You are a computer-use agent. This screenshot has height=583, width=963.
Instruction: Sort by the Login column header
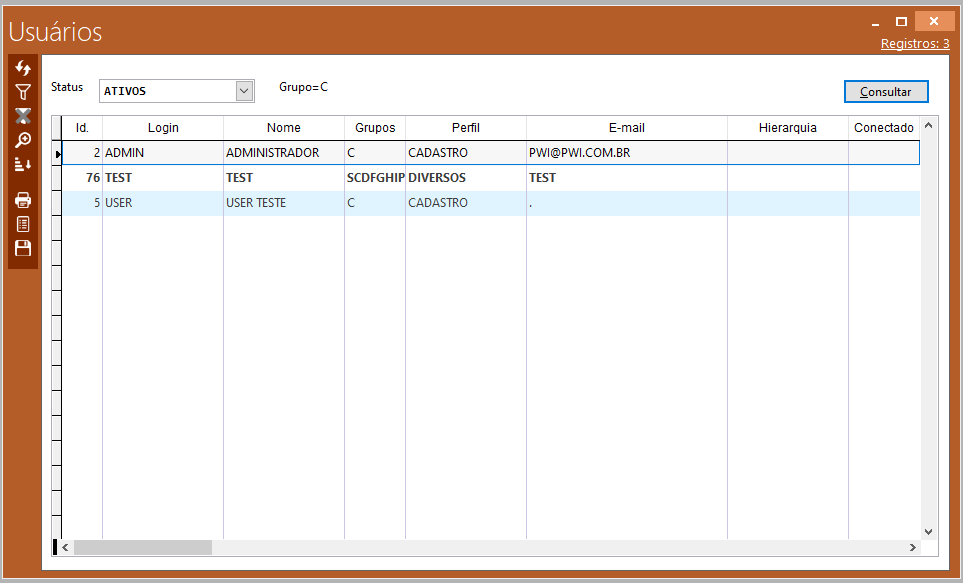163,128
